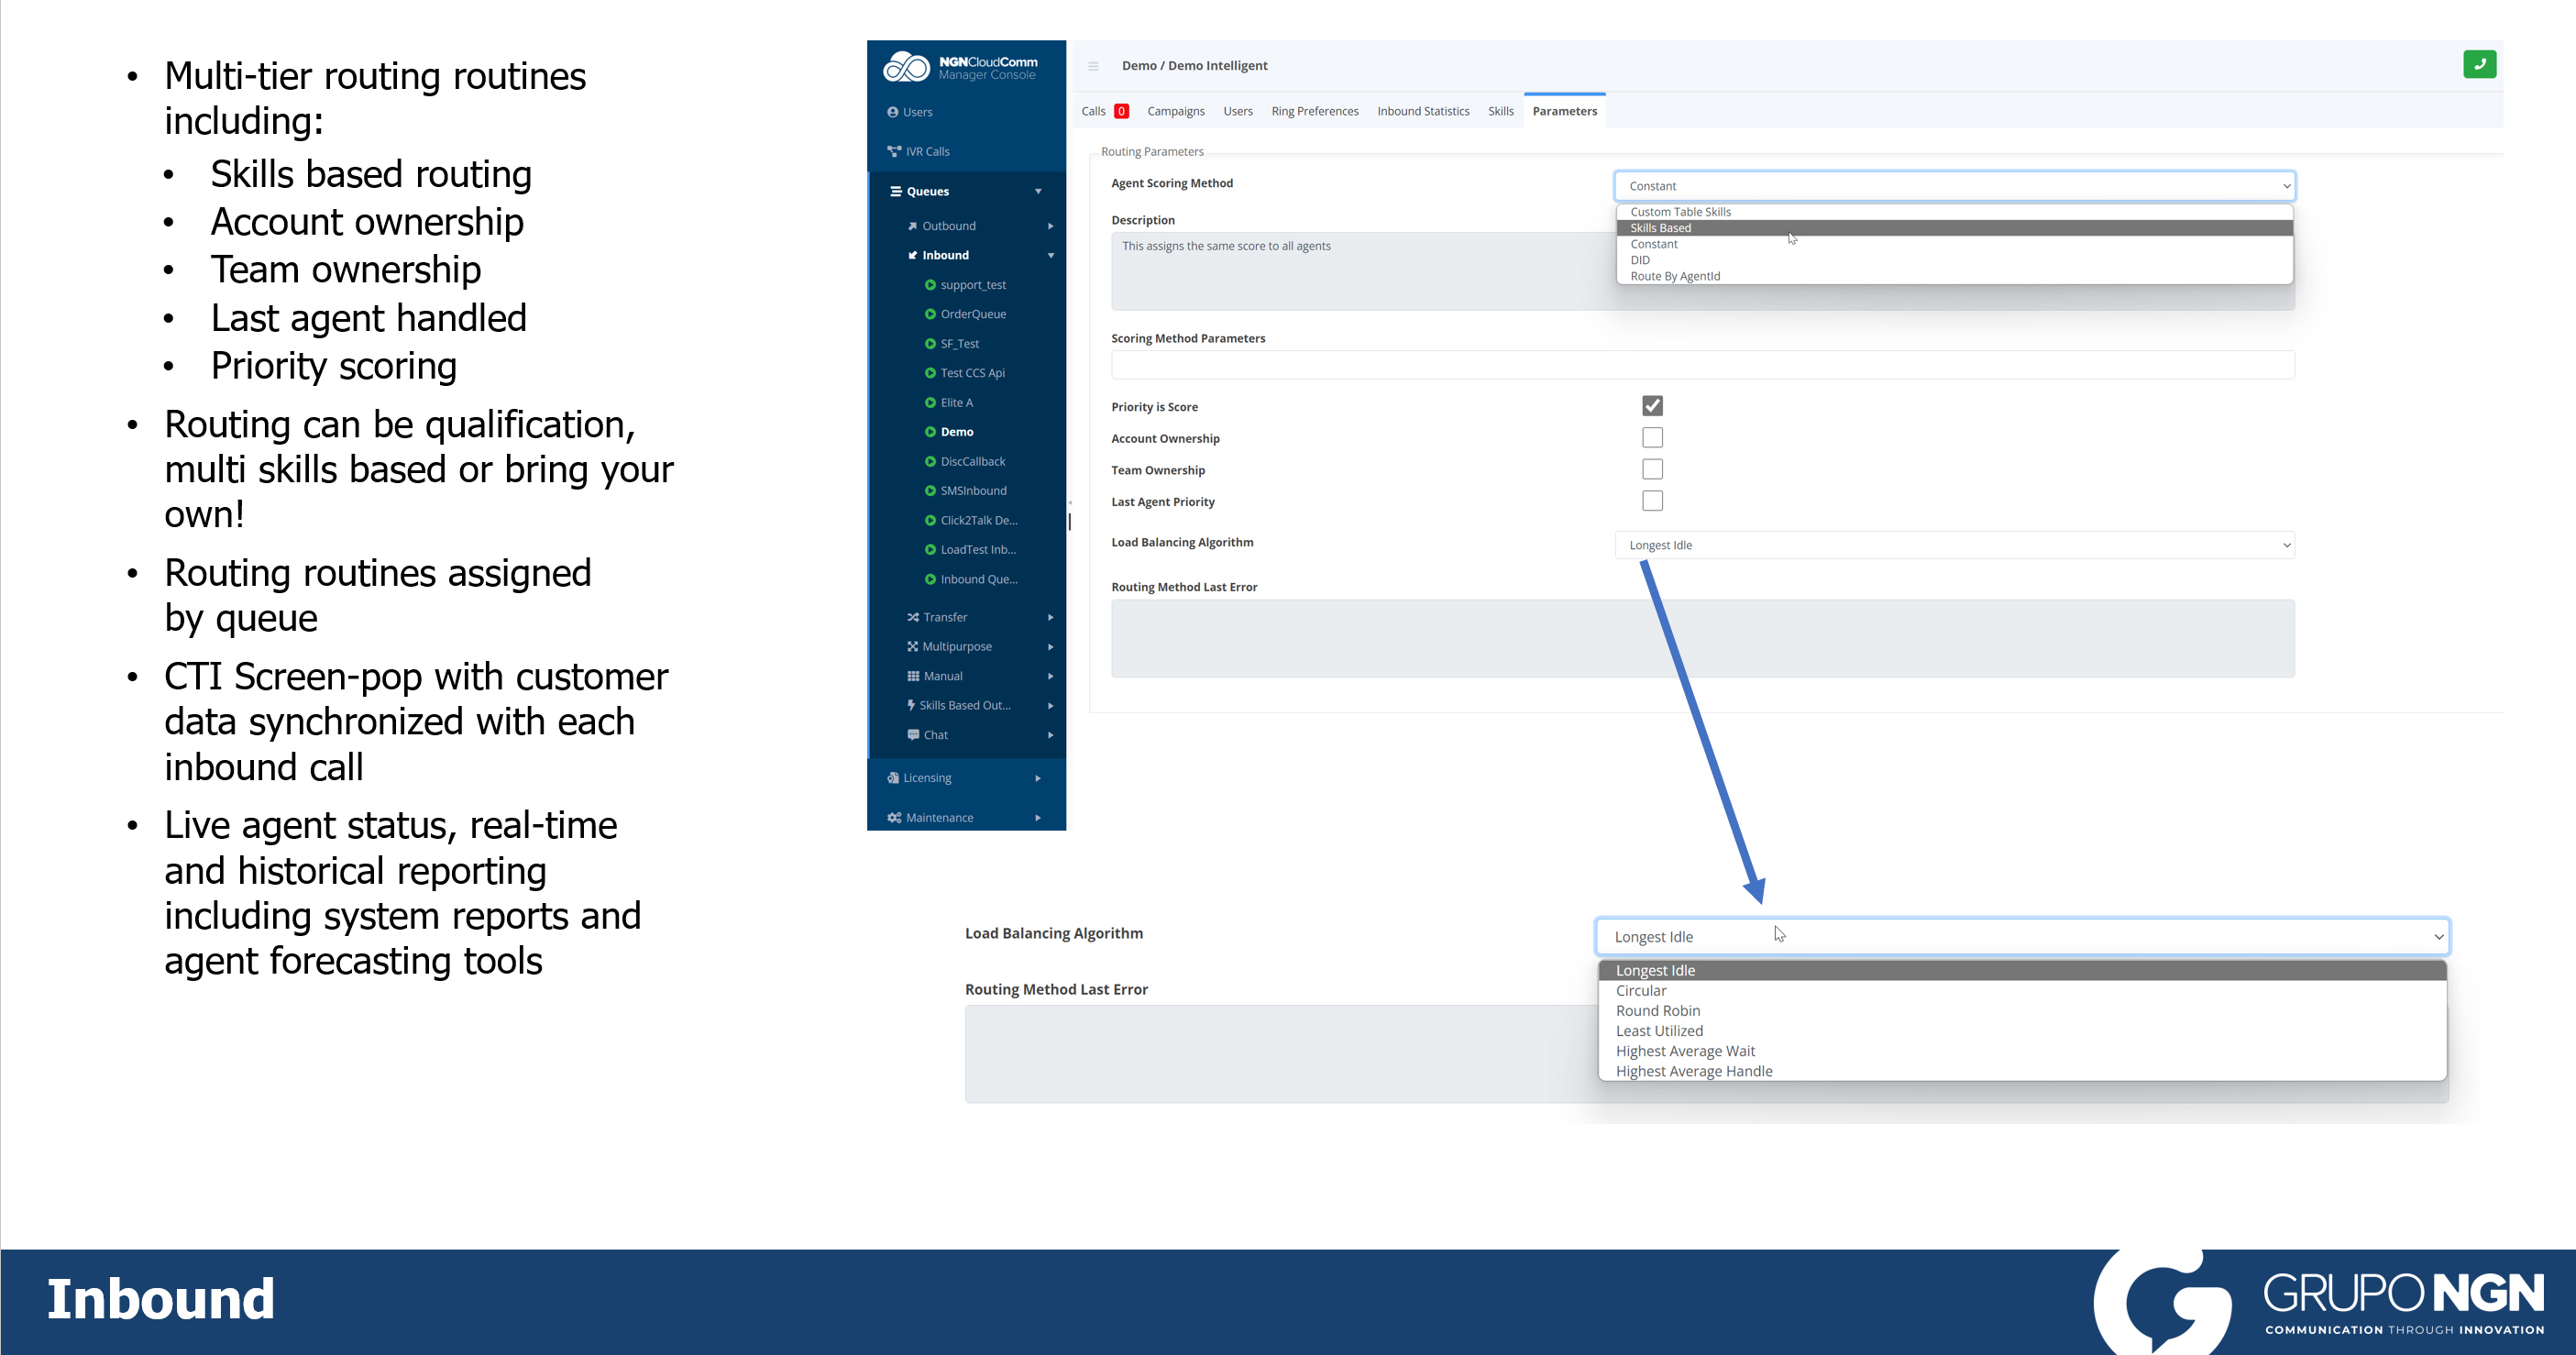The height and width of the screenshot is (1355, 2576).
Task: Click the red Calls count badge
Action: [x=1121, y=111]
